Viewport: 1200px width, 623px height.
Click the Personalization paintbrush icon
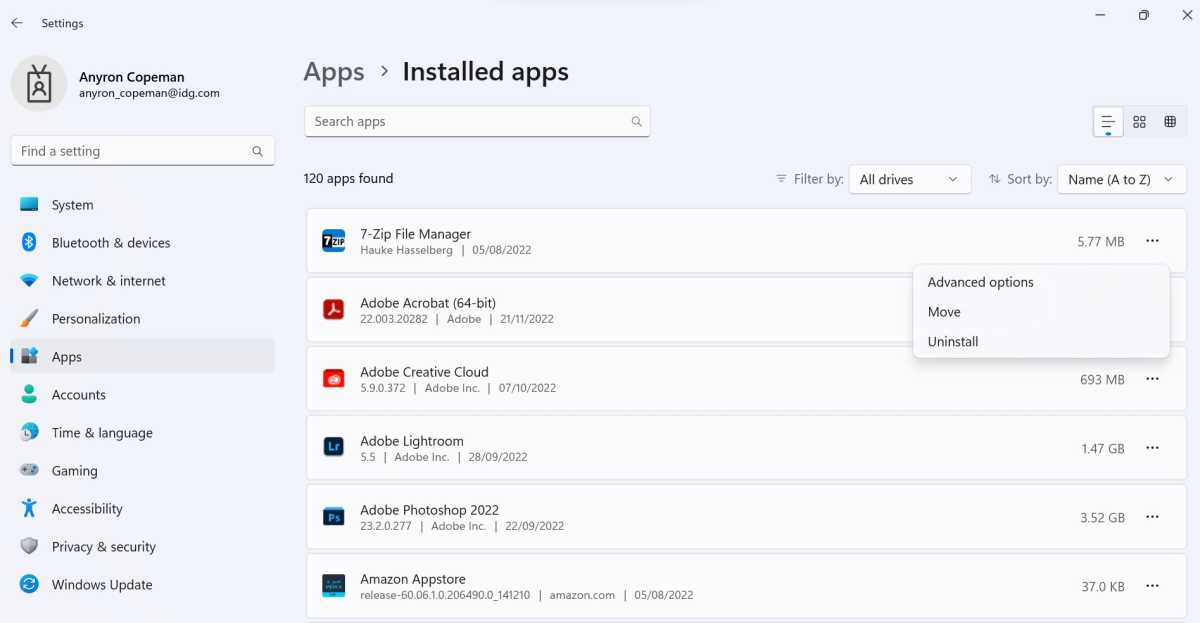point(30,319)
